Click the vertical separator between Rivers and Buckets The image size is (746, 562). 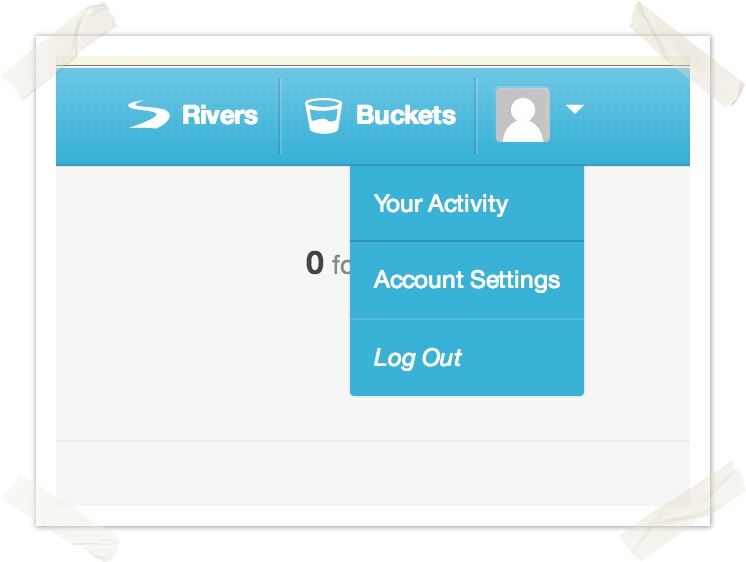coord(280,115)
